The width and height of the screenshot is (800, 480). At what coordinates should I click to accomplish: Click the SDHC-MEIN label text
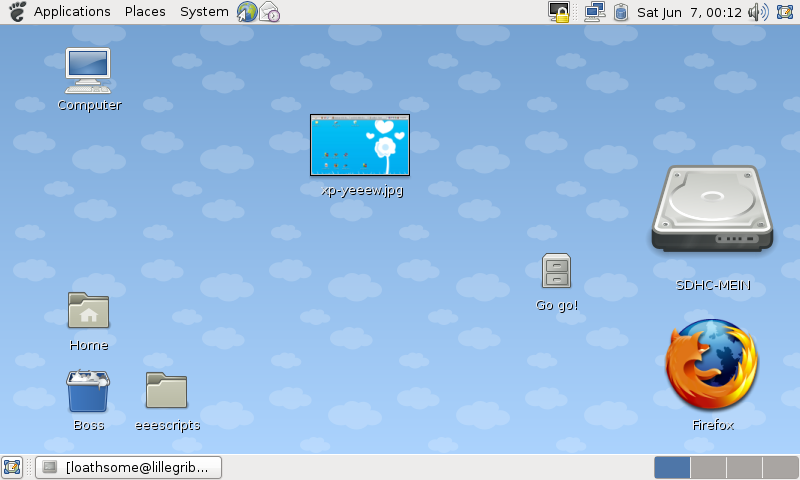click(713, 285)
